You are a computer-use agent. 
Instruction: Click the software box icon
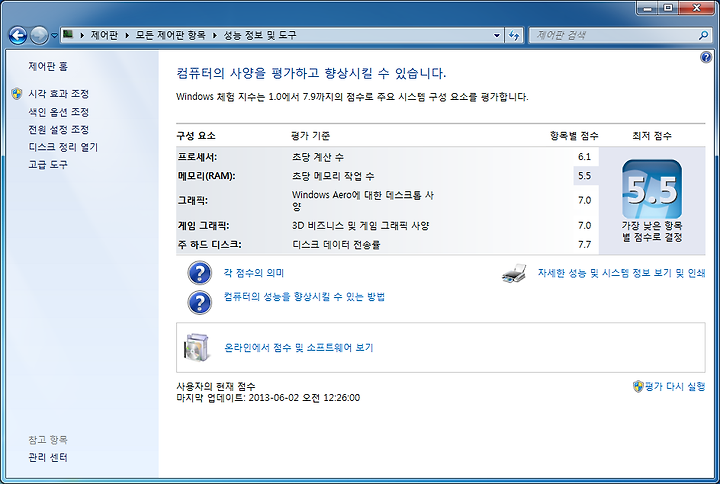tap(197, 348)
